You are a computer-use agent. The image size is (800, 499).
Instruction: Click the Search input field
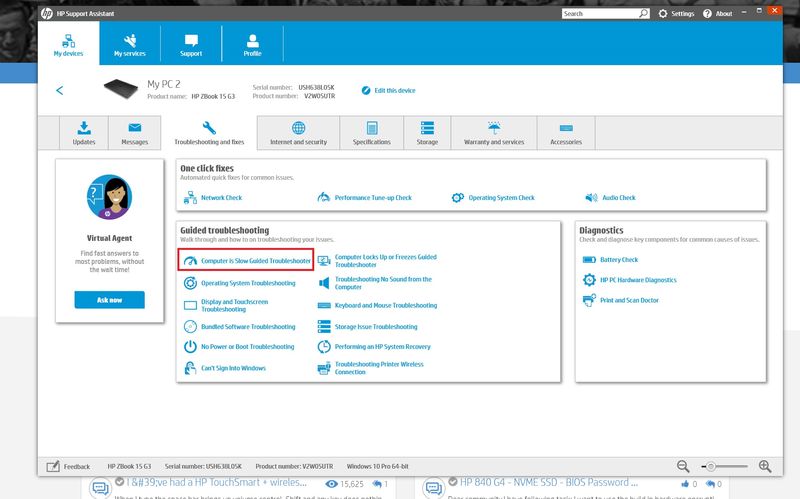click(x=600, y=14)
